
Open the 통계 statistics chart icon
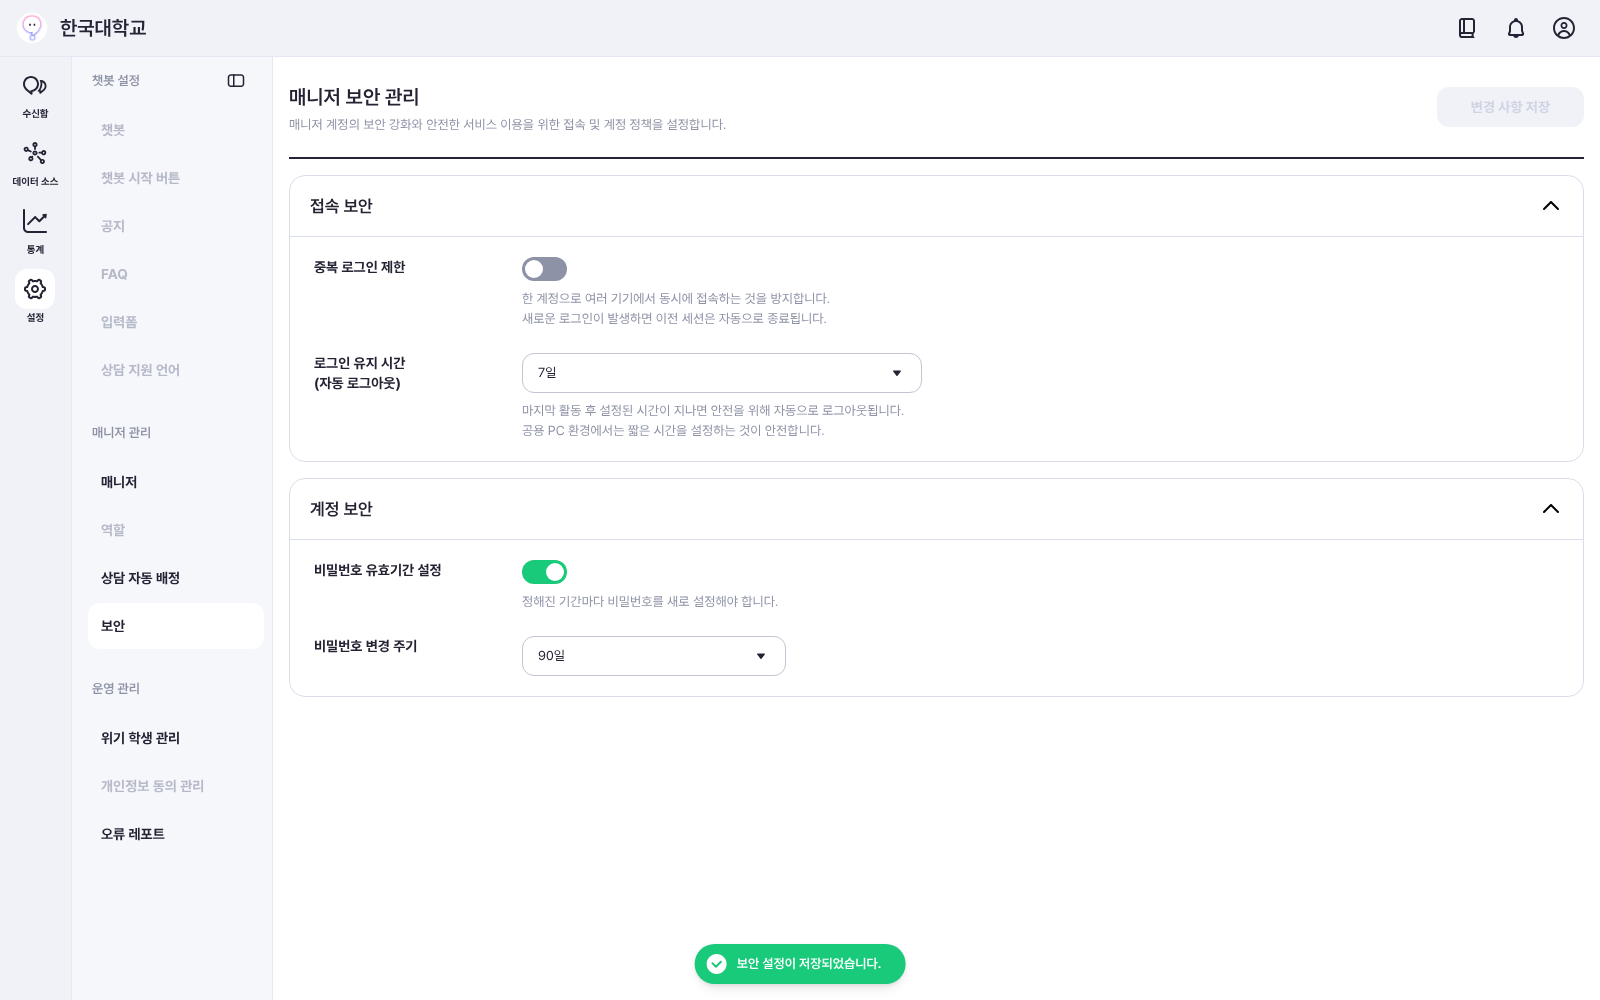(x=35, y=221)
